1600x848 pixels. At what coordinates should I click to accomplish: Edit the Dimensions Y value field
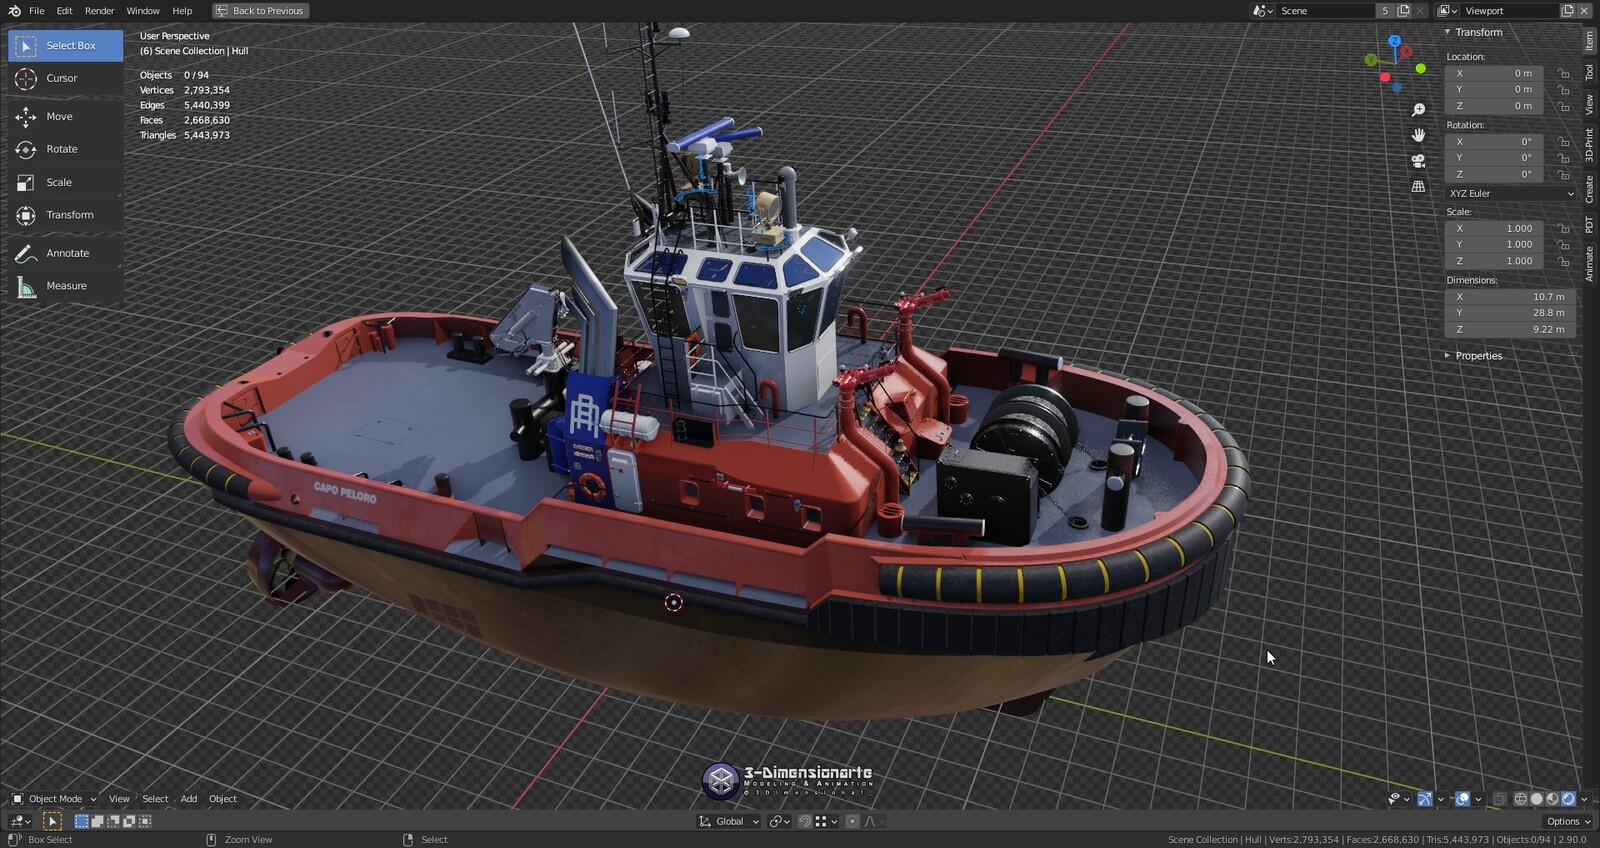(1511, 313)
